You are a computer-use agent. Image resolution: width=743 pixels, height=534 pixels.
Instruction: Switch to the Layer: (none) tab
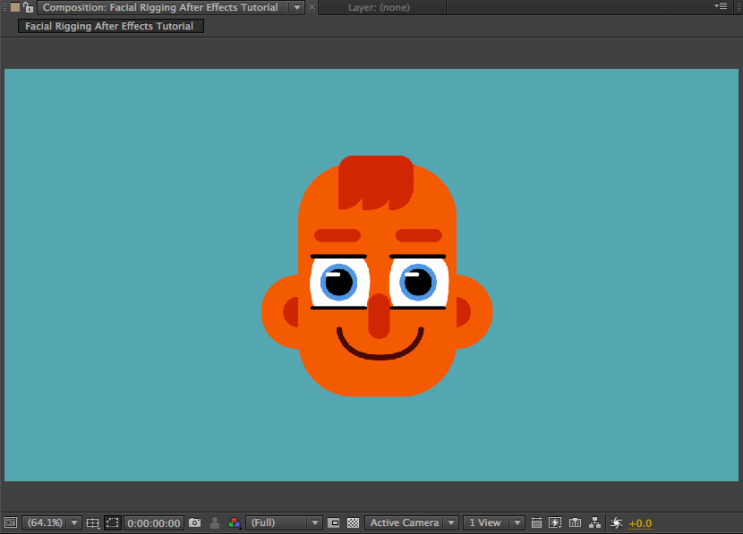click(x=379, y=8)
